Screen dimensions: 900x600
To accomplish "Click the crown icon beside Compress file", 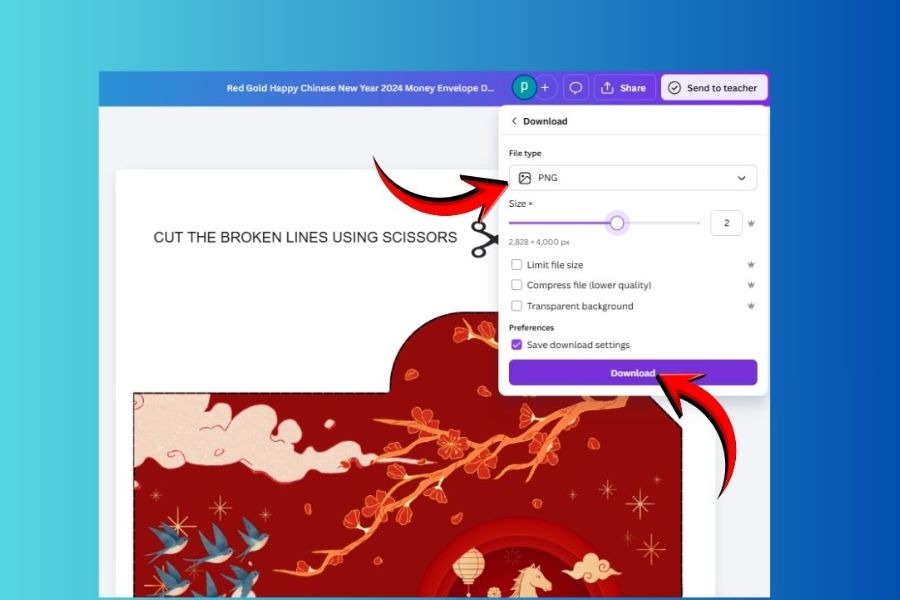I will [x=750, y=285].
